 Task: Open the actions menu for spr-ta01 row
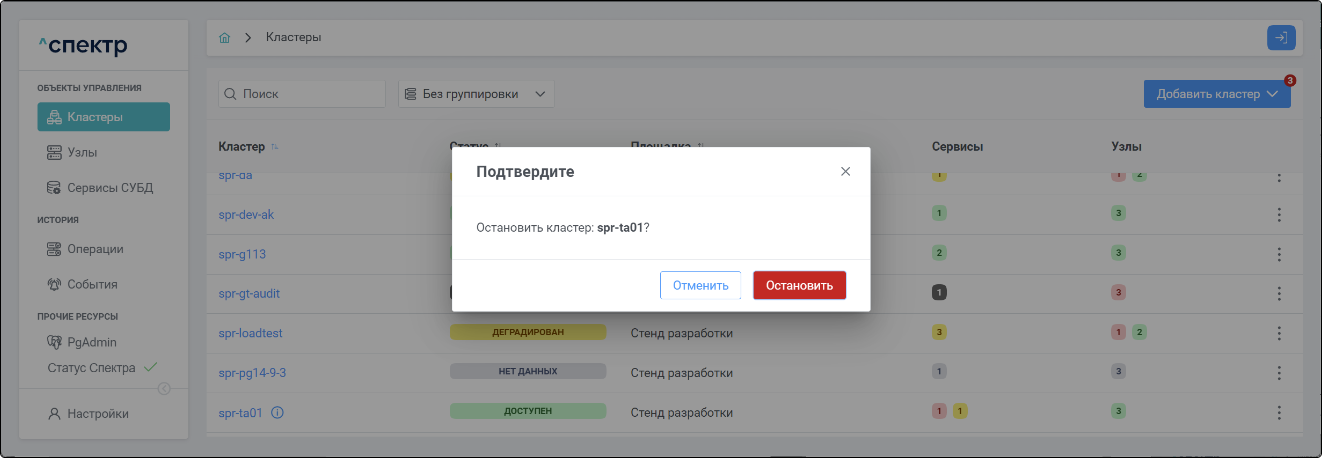(x=1278, y=412)
